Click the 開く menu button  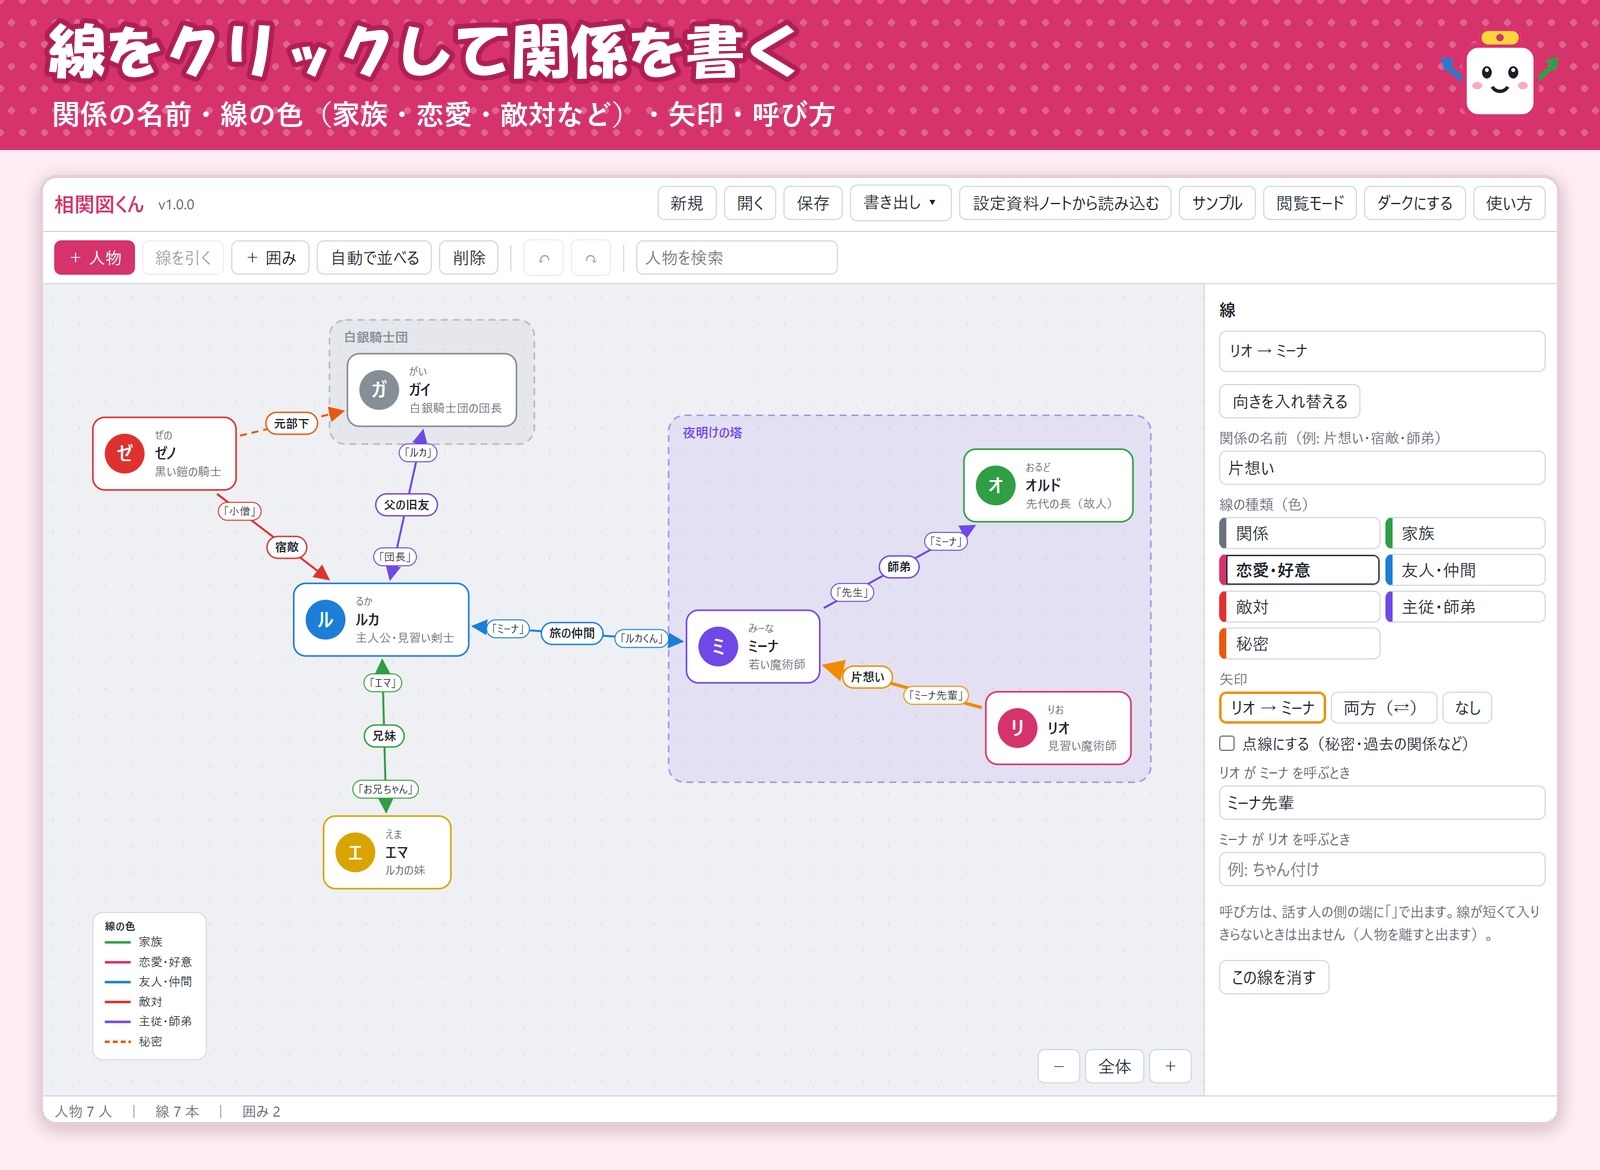(x=750, y=203)
